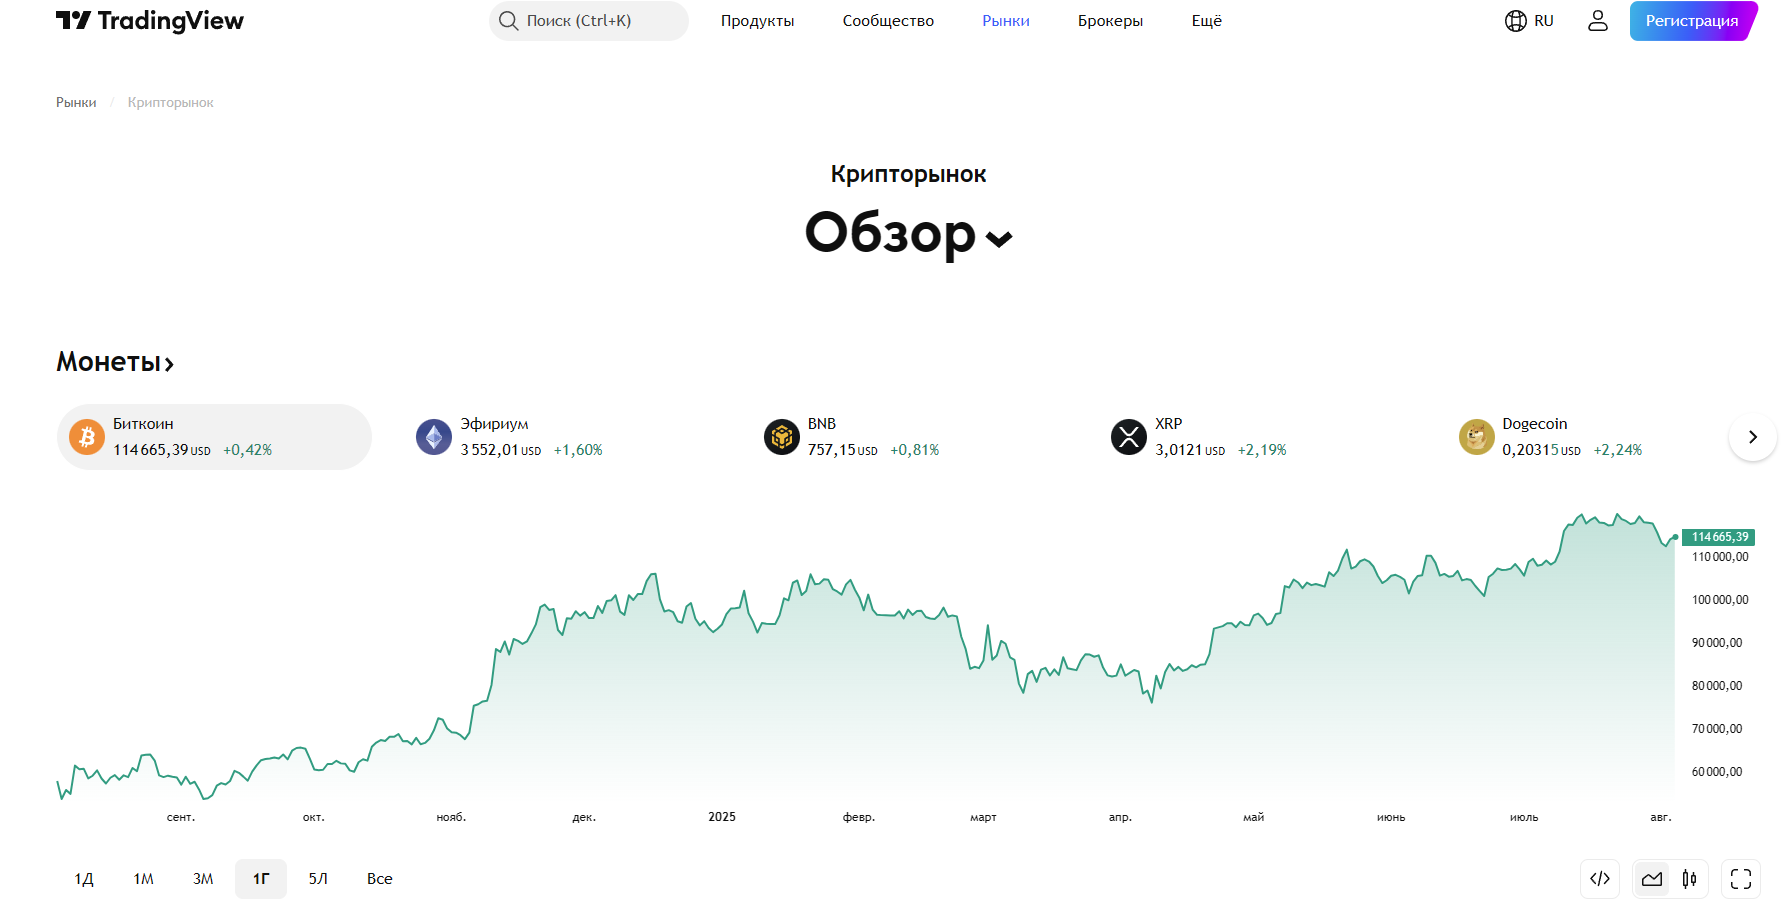Select the Dogecoin coin icon
Screen dimensions: 1784x914
(x=1476, y=437)
